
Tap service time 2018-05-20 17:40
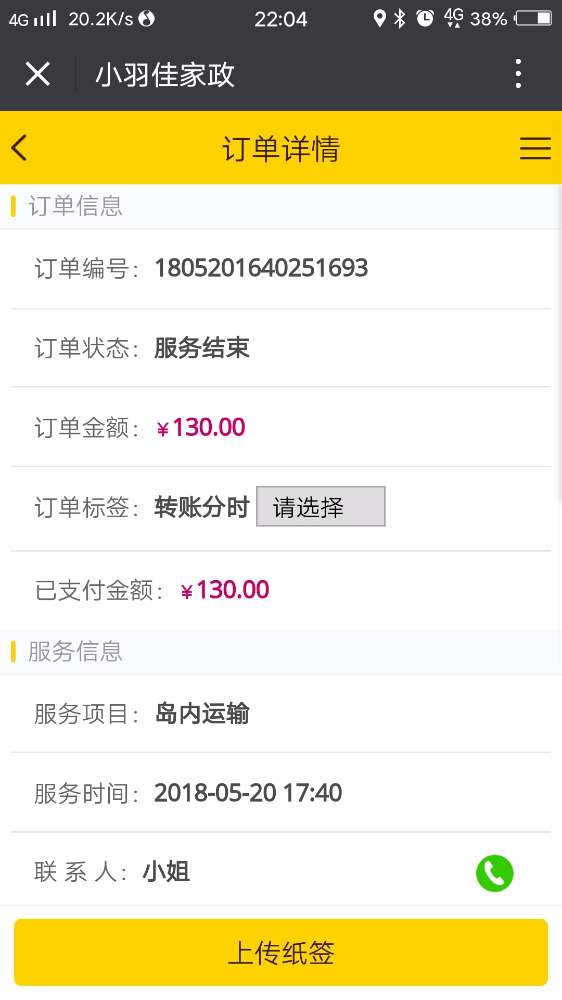click(248, 793)
